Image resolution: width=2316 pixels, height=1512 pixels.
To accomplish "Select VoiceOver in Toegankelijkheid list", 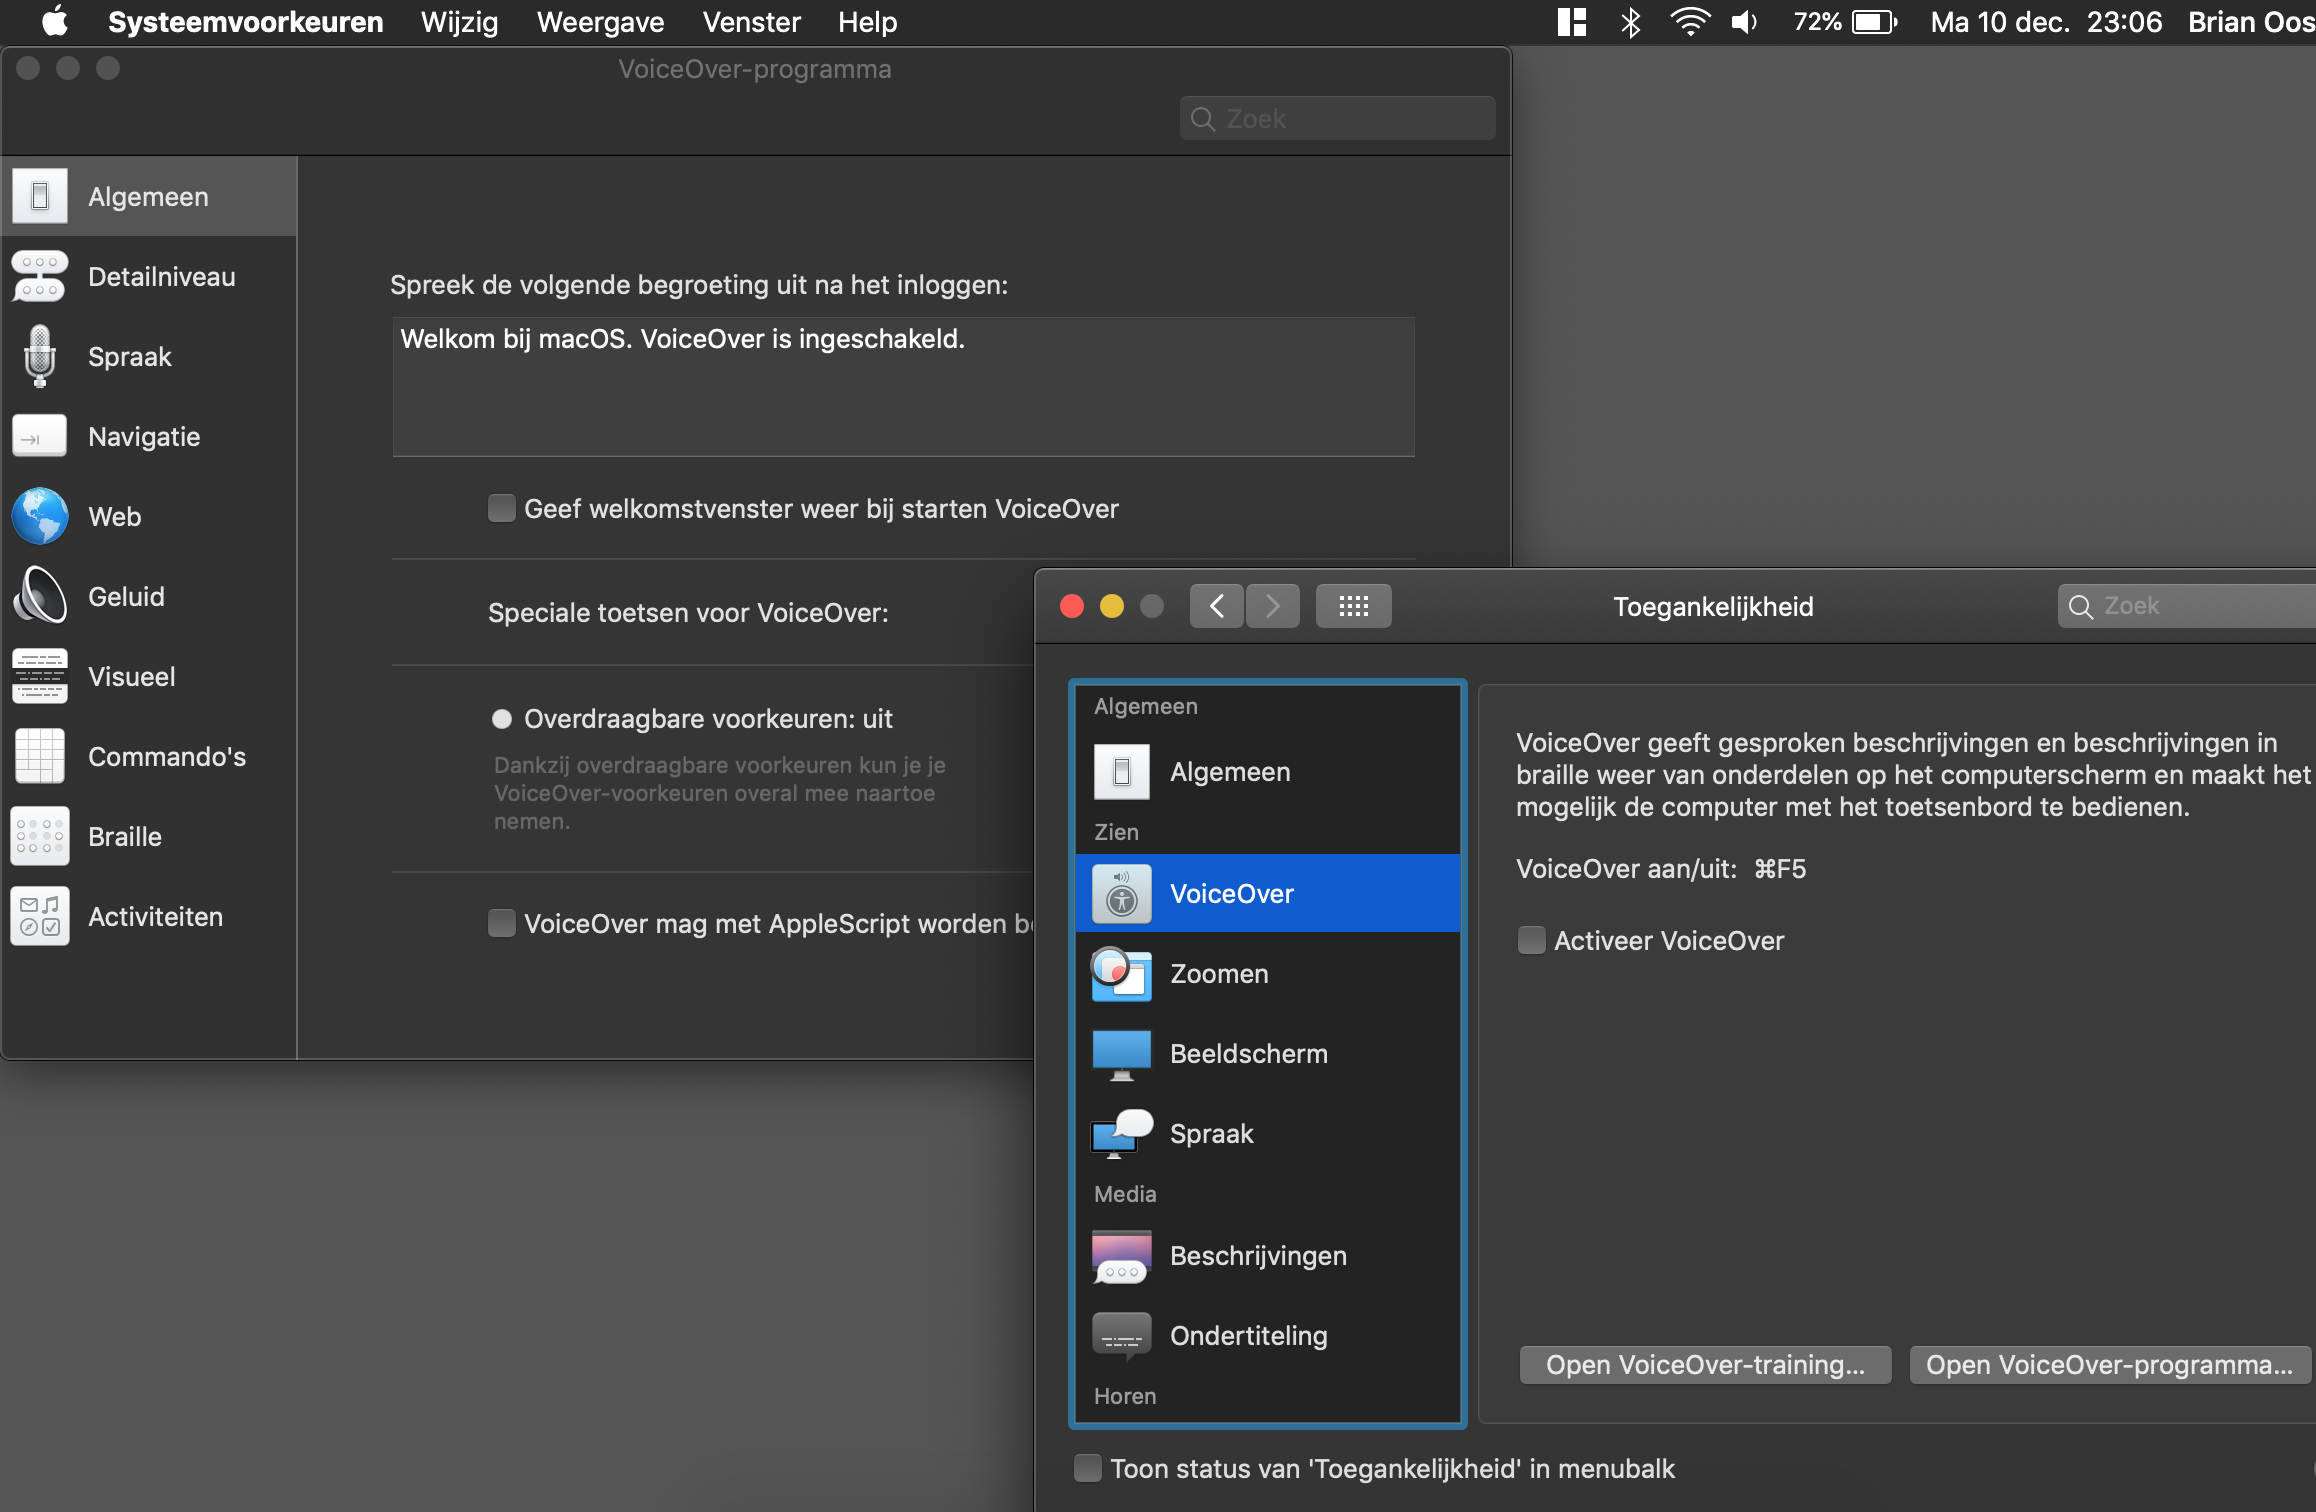I will (x=1267, y=893).
